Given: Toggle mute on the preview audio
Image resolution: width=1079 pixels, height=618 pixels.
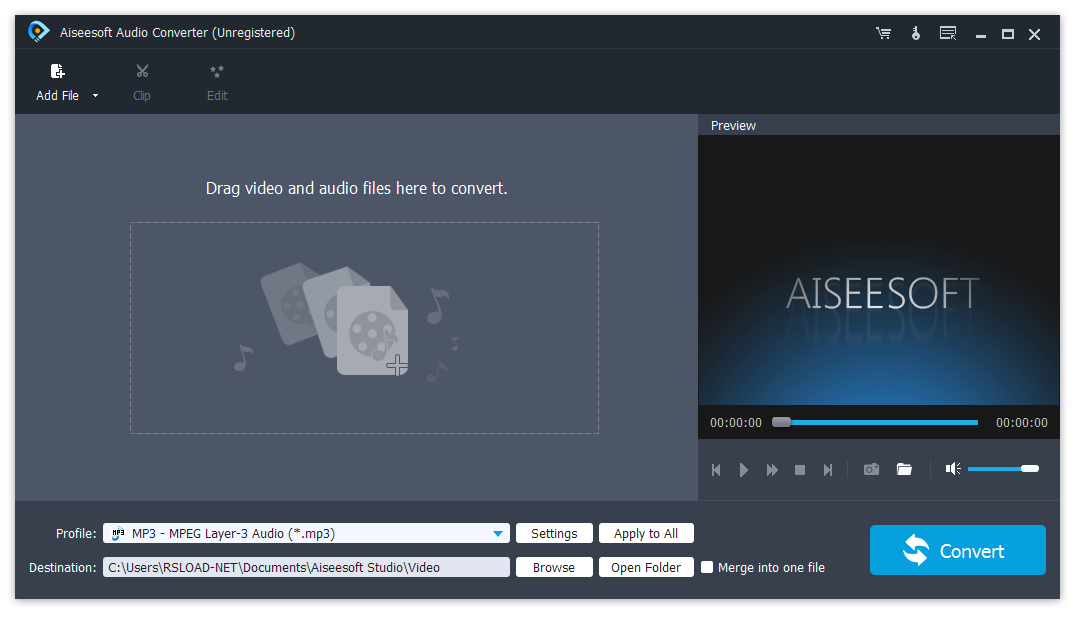Looking at the screenshot, I should [952, 468].
